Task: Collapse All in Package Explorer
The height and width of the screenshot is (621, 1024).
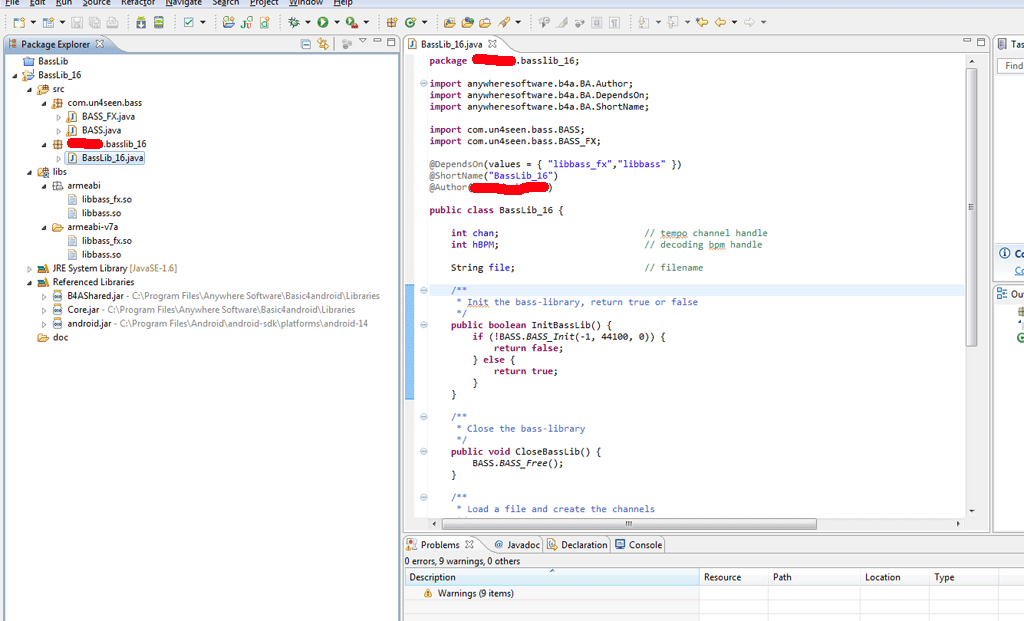Action: (306, 44)
